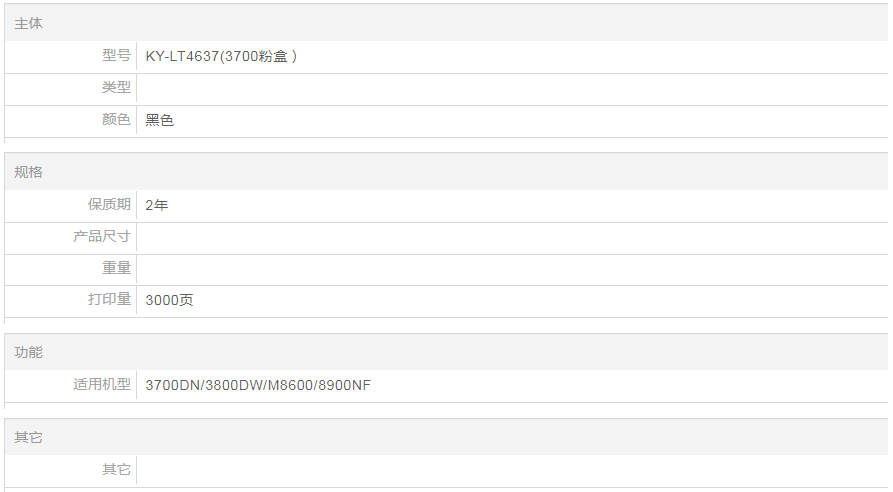This screenshot has height=492, width=893.
Task: Select the 型号 row label
Action: pyautogui.click(x=116, y=56)
